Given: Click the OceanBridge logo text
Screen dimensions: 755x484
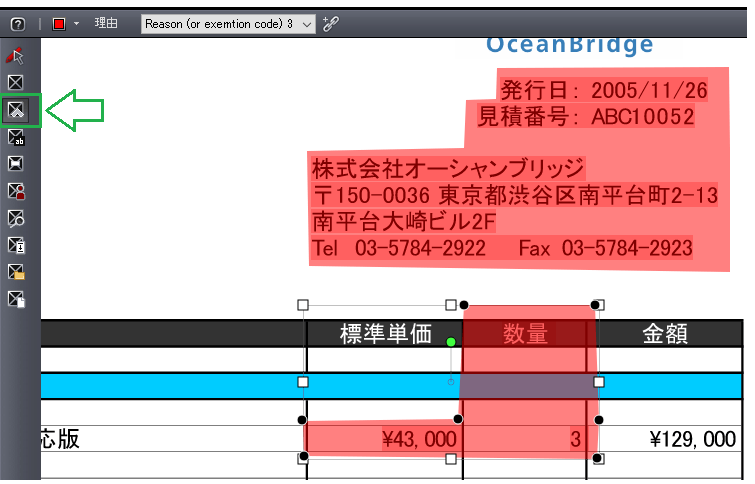Looking at the screenshot, I should coord(570,45).
